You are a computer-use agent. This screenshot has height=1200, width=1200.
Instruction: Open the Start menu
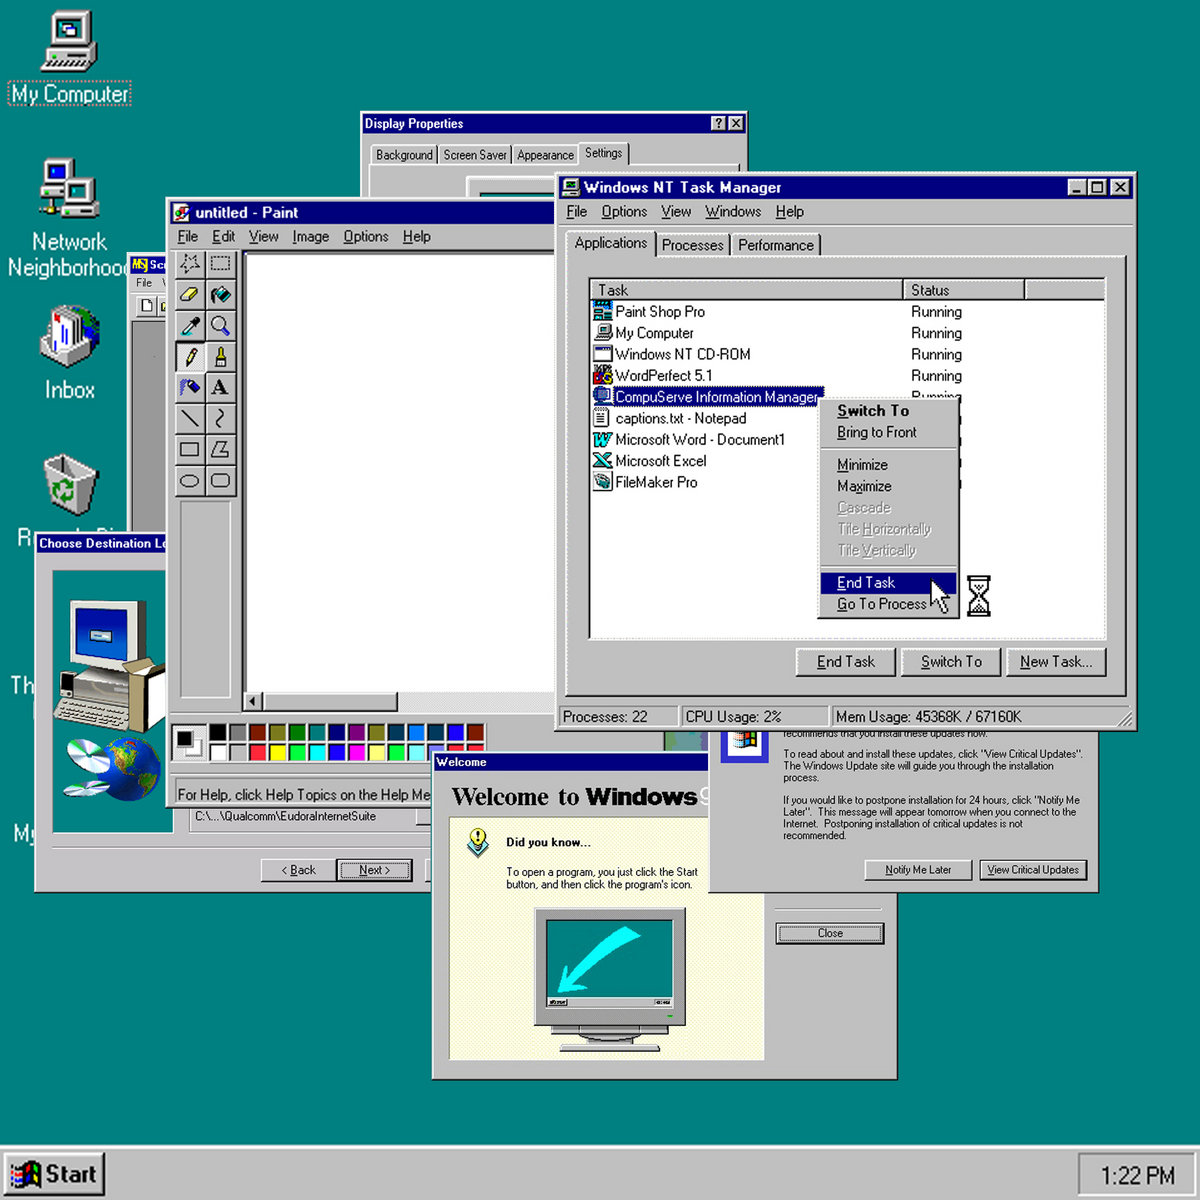55,1174
